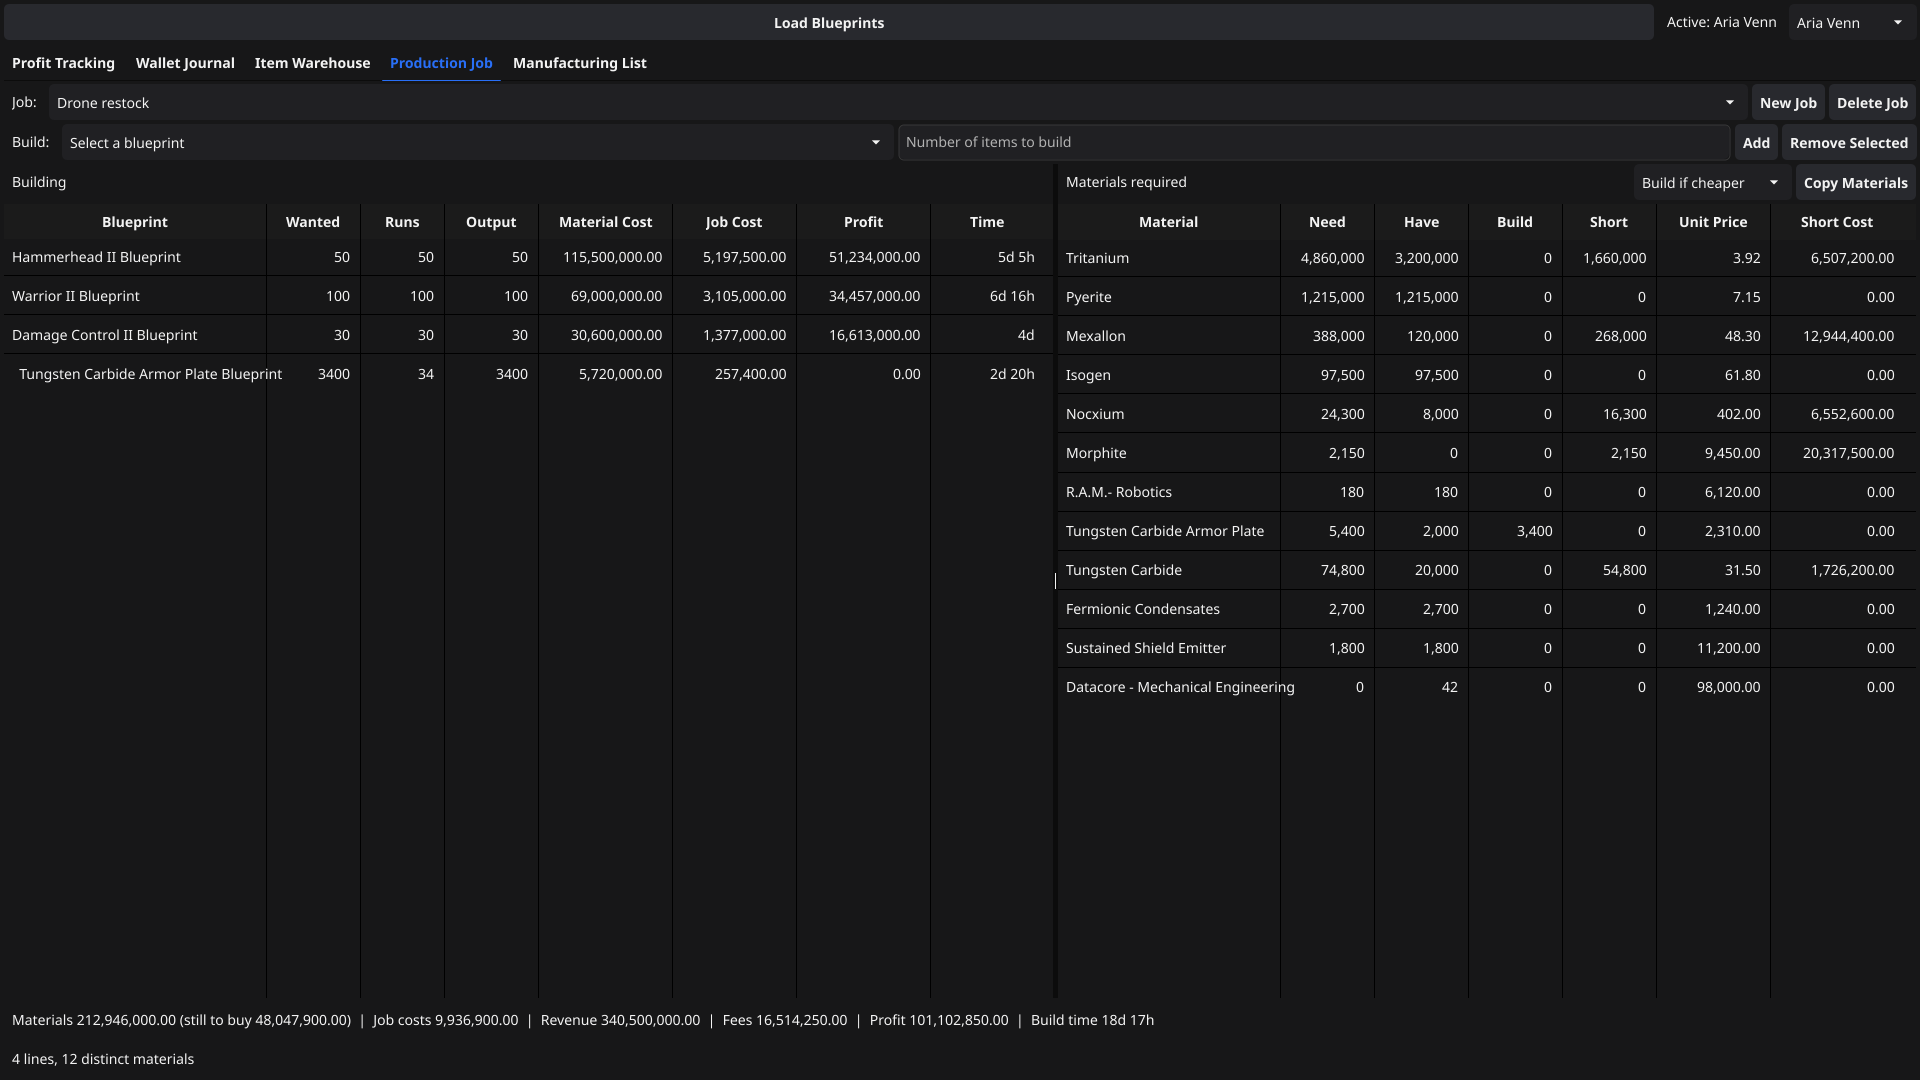1920x1080 pixels.
Task: Sort by Blueprint column header
Action: [x=135, y=222]
